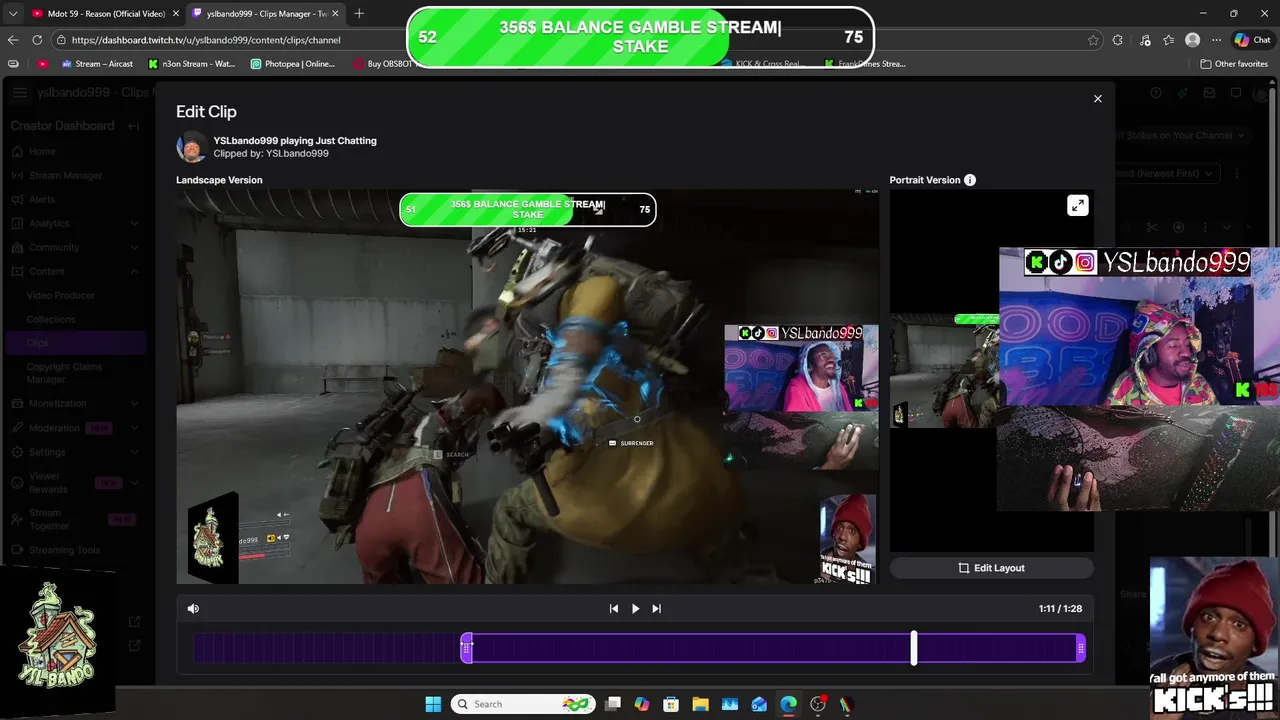Image resolution: width=1280 pixels, height=720 pixels.
Task: Open the Favorites list icon
Action: click(x=1168, y=40)
